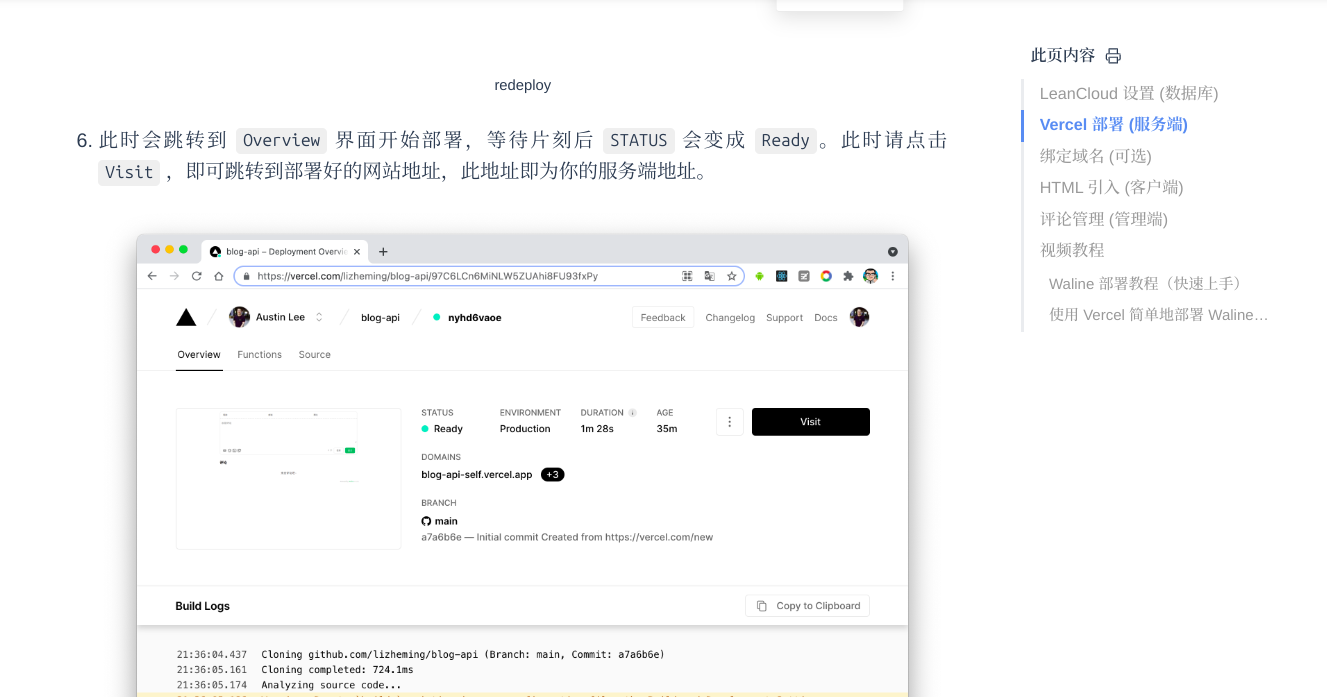Click inside the browser address bar
The width and height of the screenshot is (1327, 697).
pyautogui.click(x=450, y=276)
